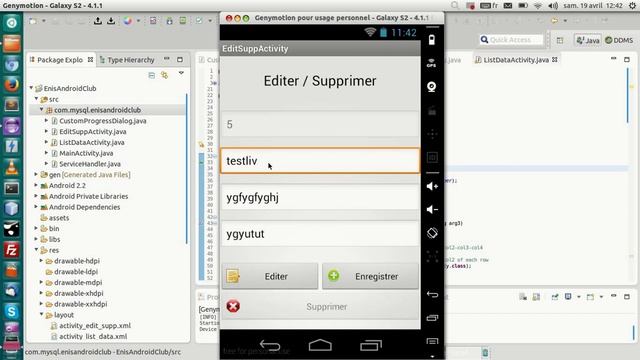The width and height of the screenshot is (640, 360).
Task: Click recent apps icon in Genymotion side toolbar
Action: tap(432, 318)
